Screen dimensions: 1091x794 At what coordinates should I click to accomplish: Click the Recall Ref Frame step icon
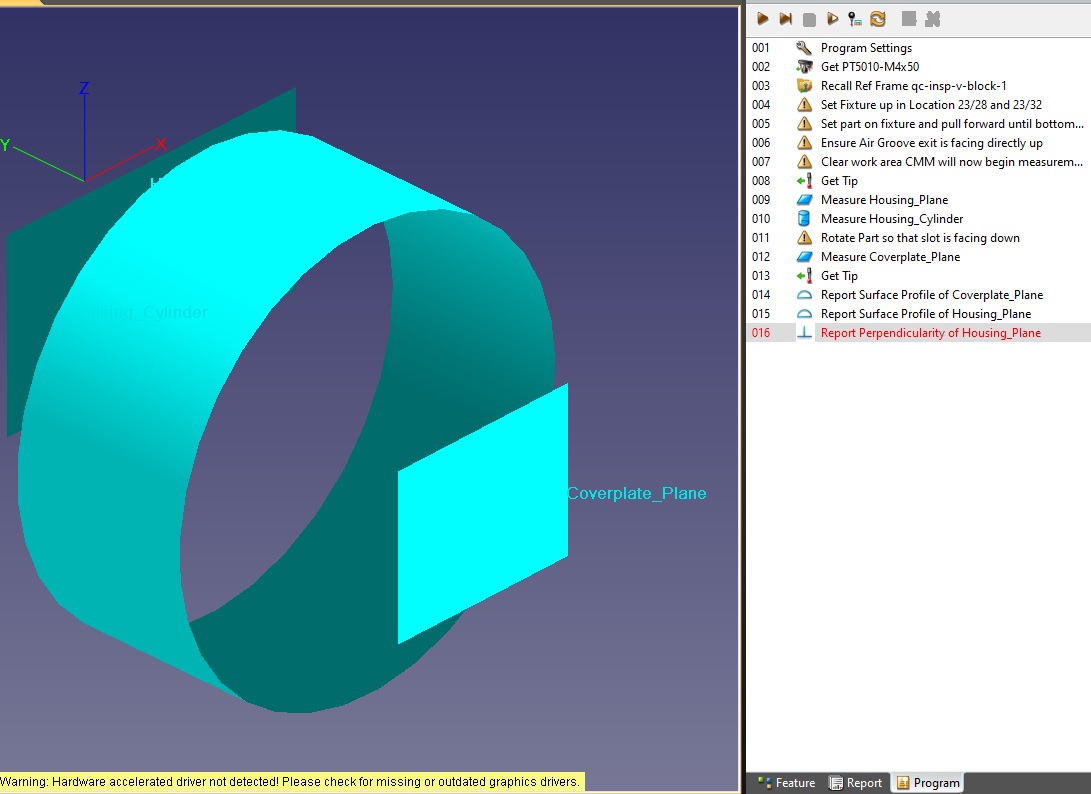coord(804,86)
